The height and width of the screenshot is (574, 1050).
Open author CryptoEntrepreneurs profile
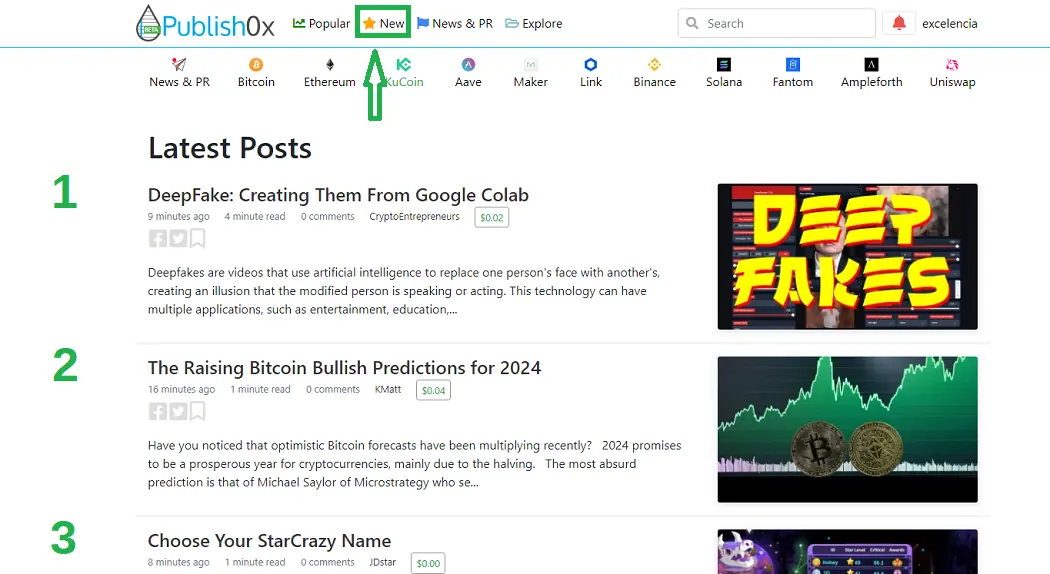(415, 216)
